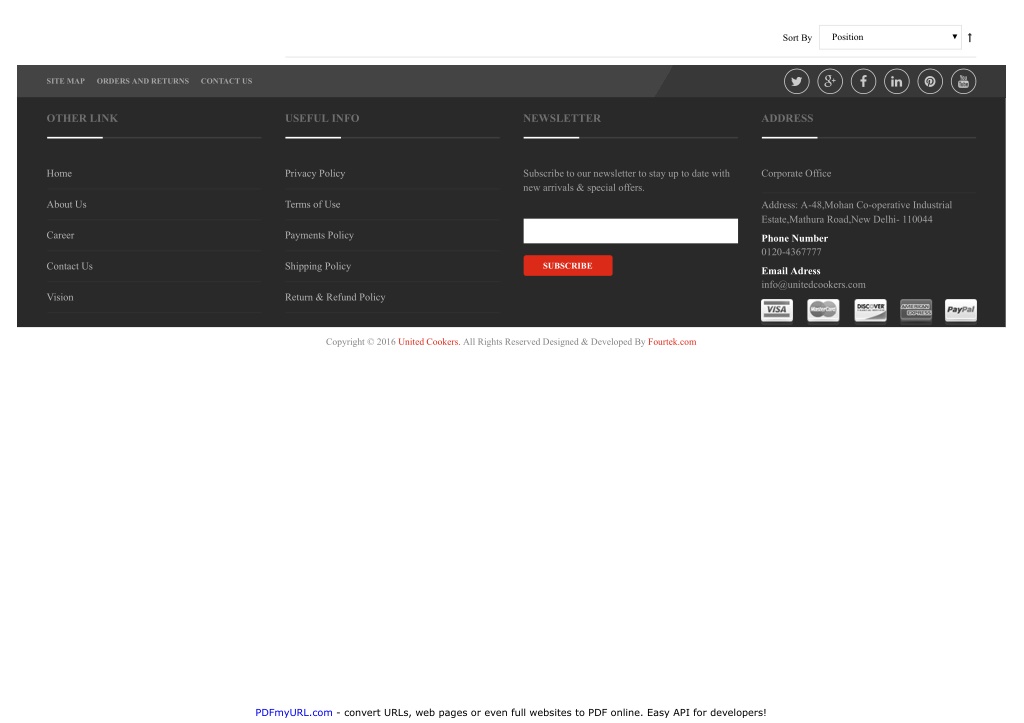Click the Mohan Co-operative Industrial address text
This screenshot has height=723, width=1024.
click(856, 212)
